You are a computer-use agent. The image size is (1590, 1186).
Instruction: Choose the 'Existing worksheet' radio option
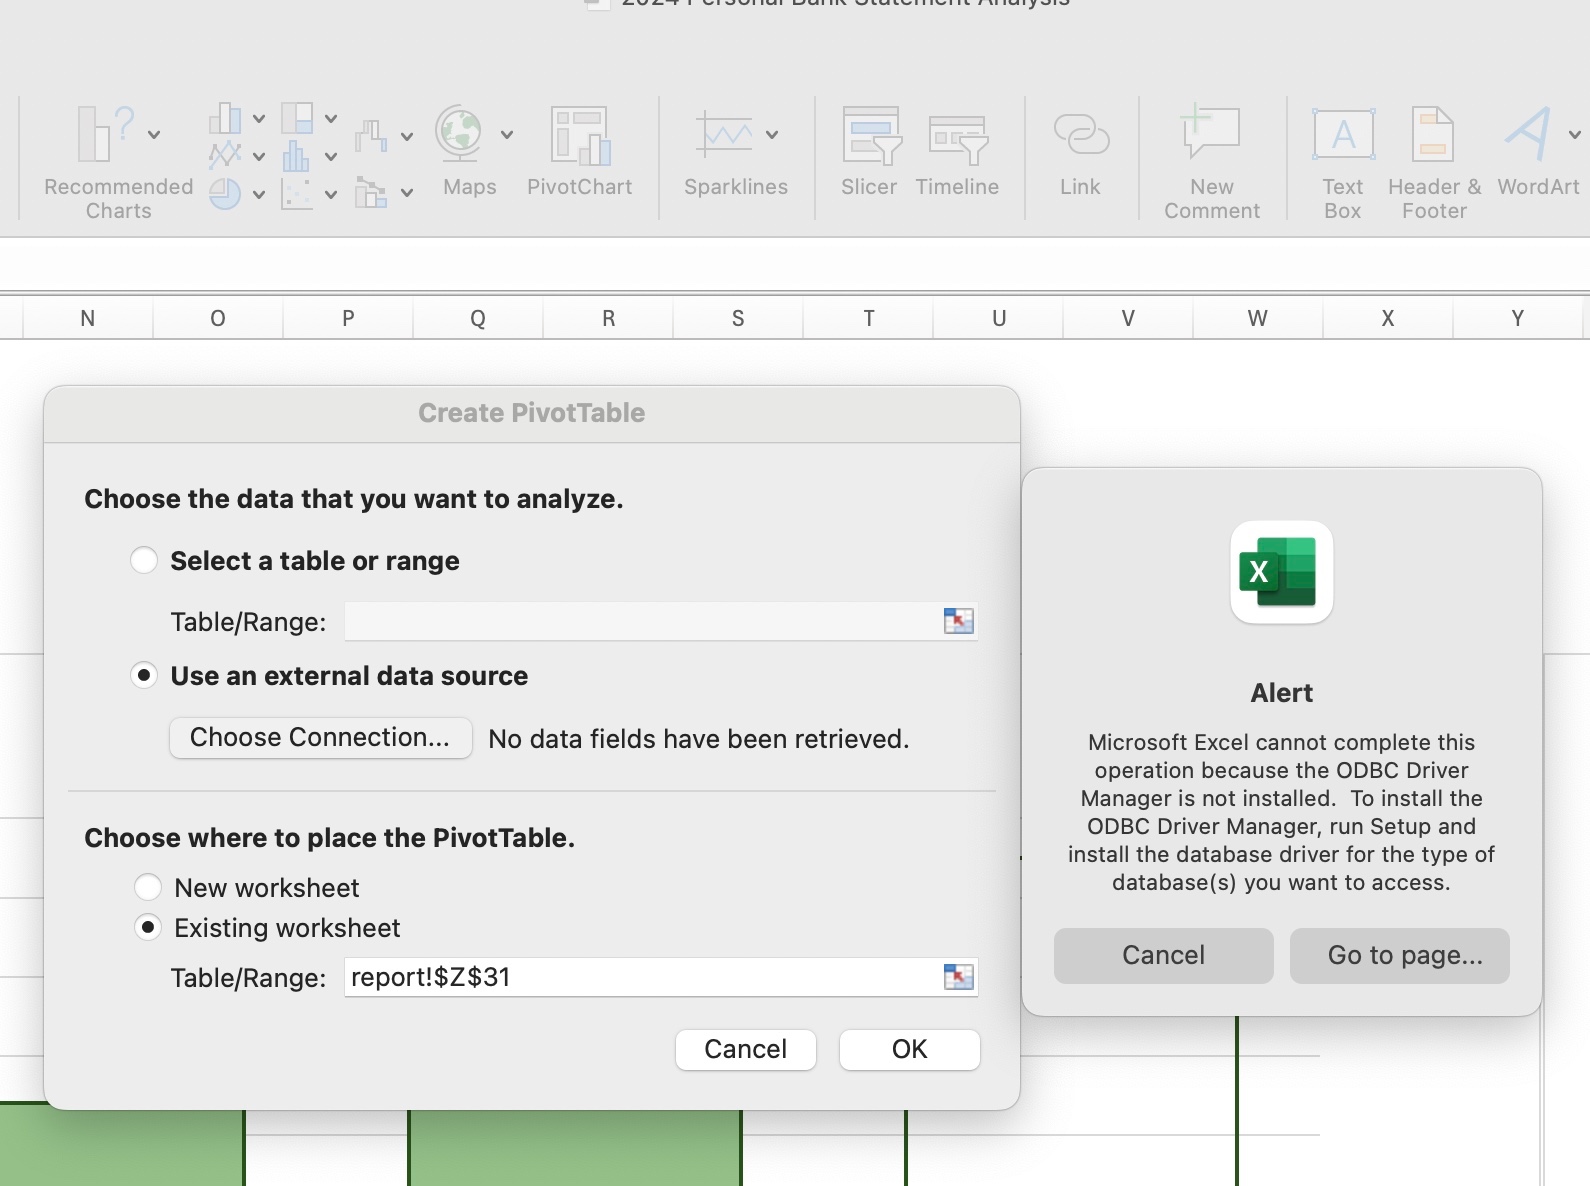pyautogui.click(x=148, y=927)
